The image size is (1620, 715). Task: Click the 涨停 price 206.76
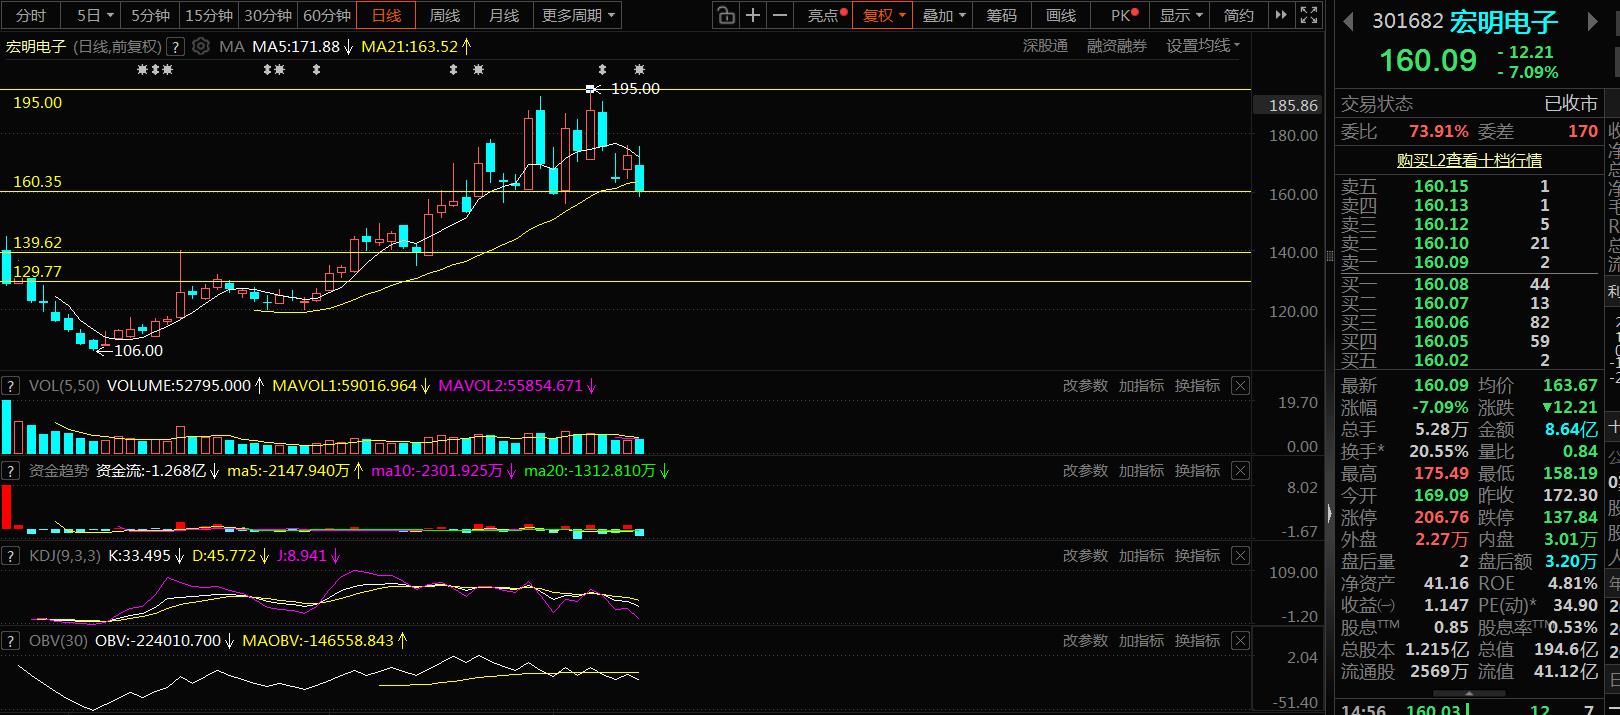[1441, 518]
